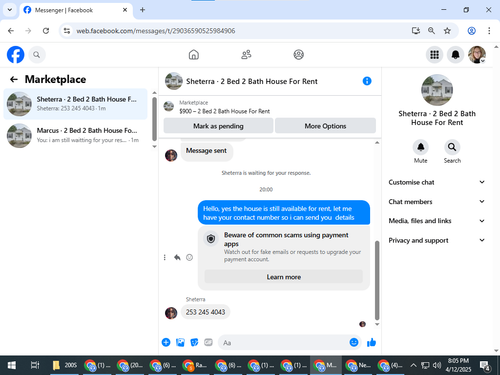This screenshot has height=375, width=500.
Task: Open more actions plus icon in composer
Action: point(166,342)
